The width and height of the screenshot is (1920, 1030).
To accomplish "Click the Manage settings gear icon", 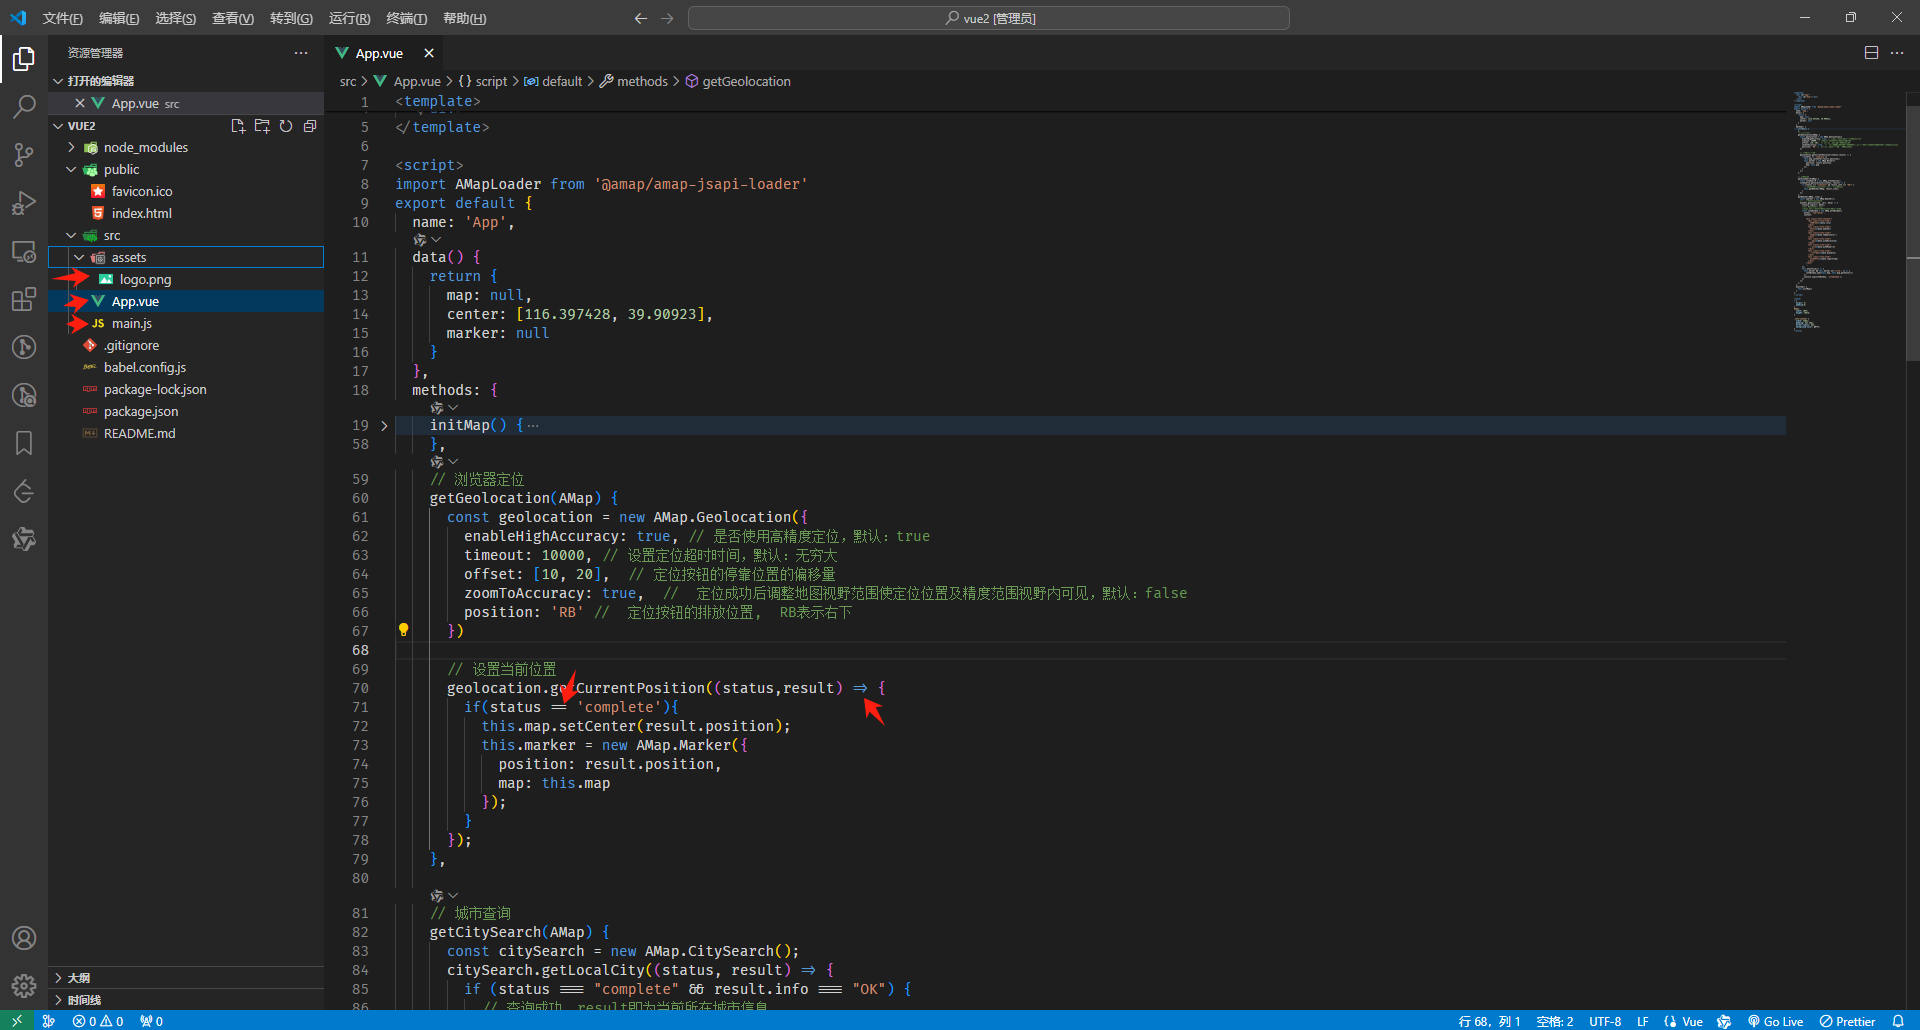I will coord(24,986).
